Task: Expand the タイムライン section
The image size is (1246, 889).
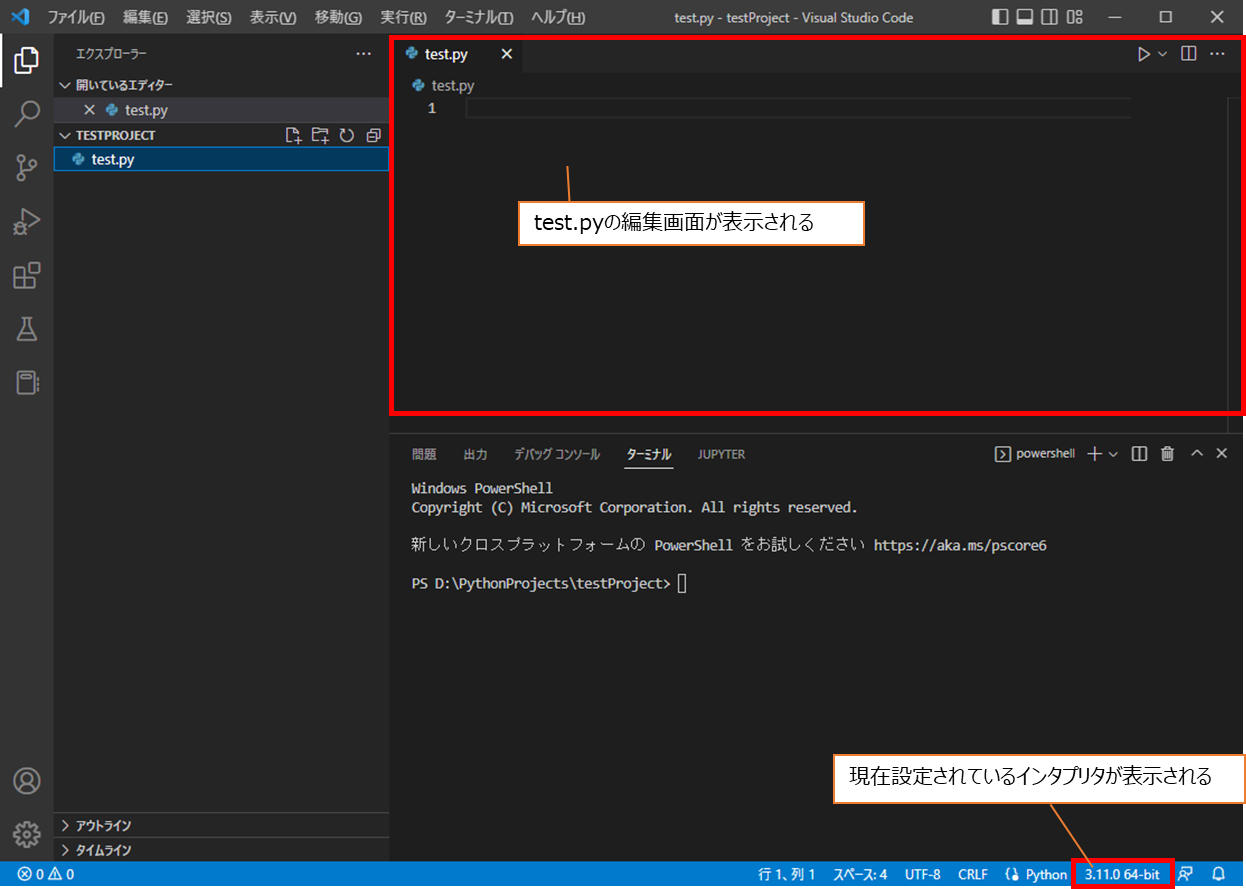Action: 103,850
